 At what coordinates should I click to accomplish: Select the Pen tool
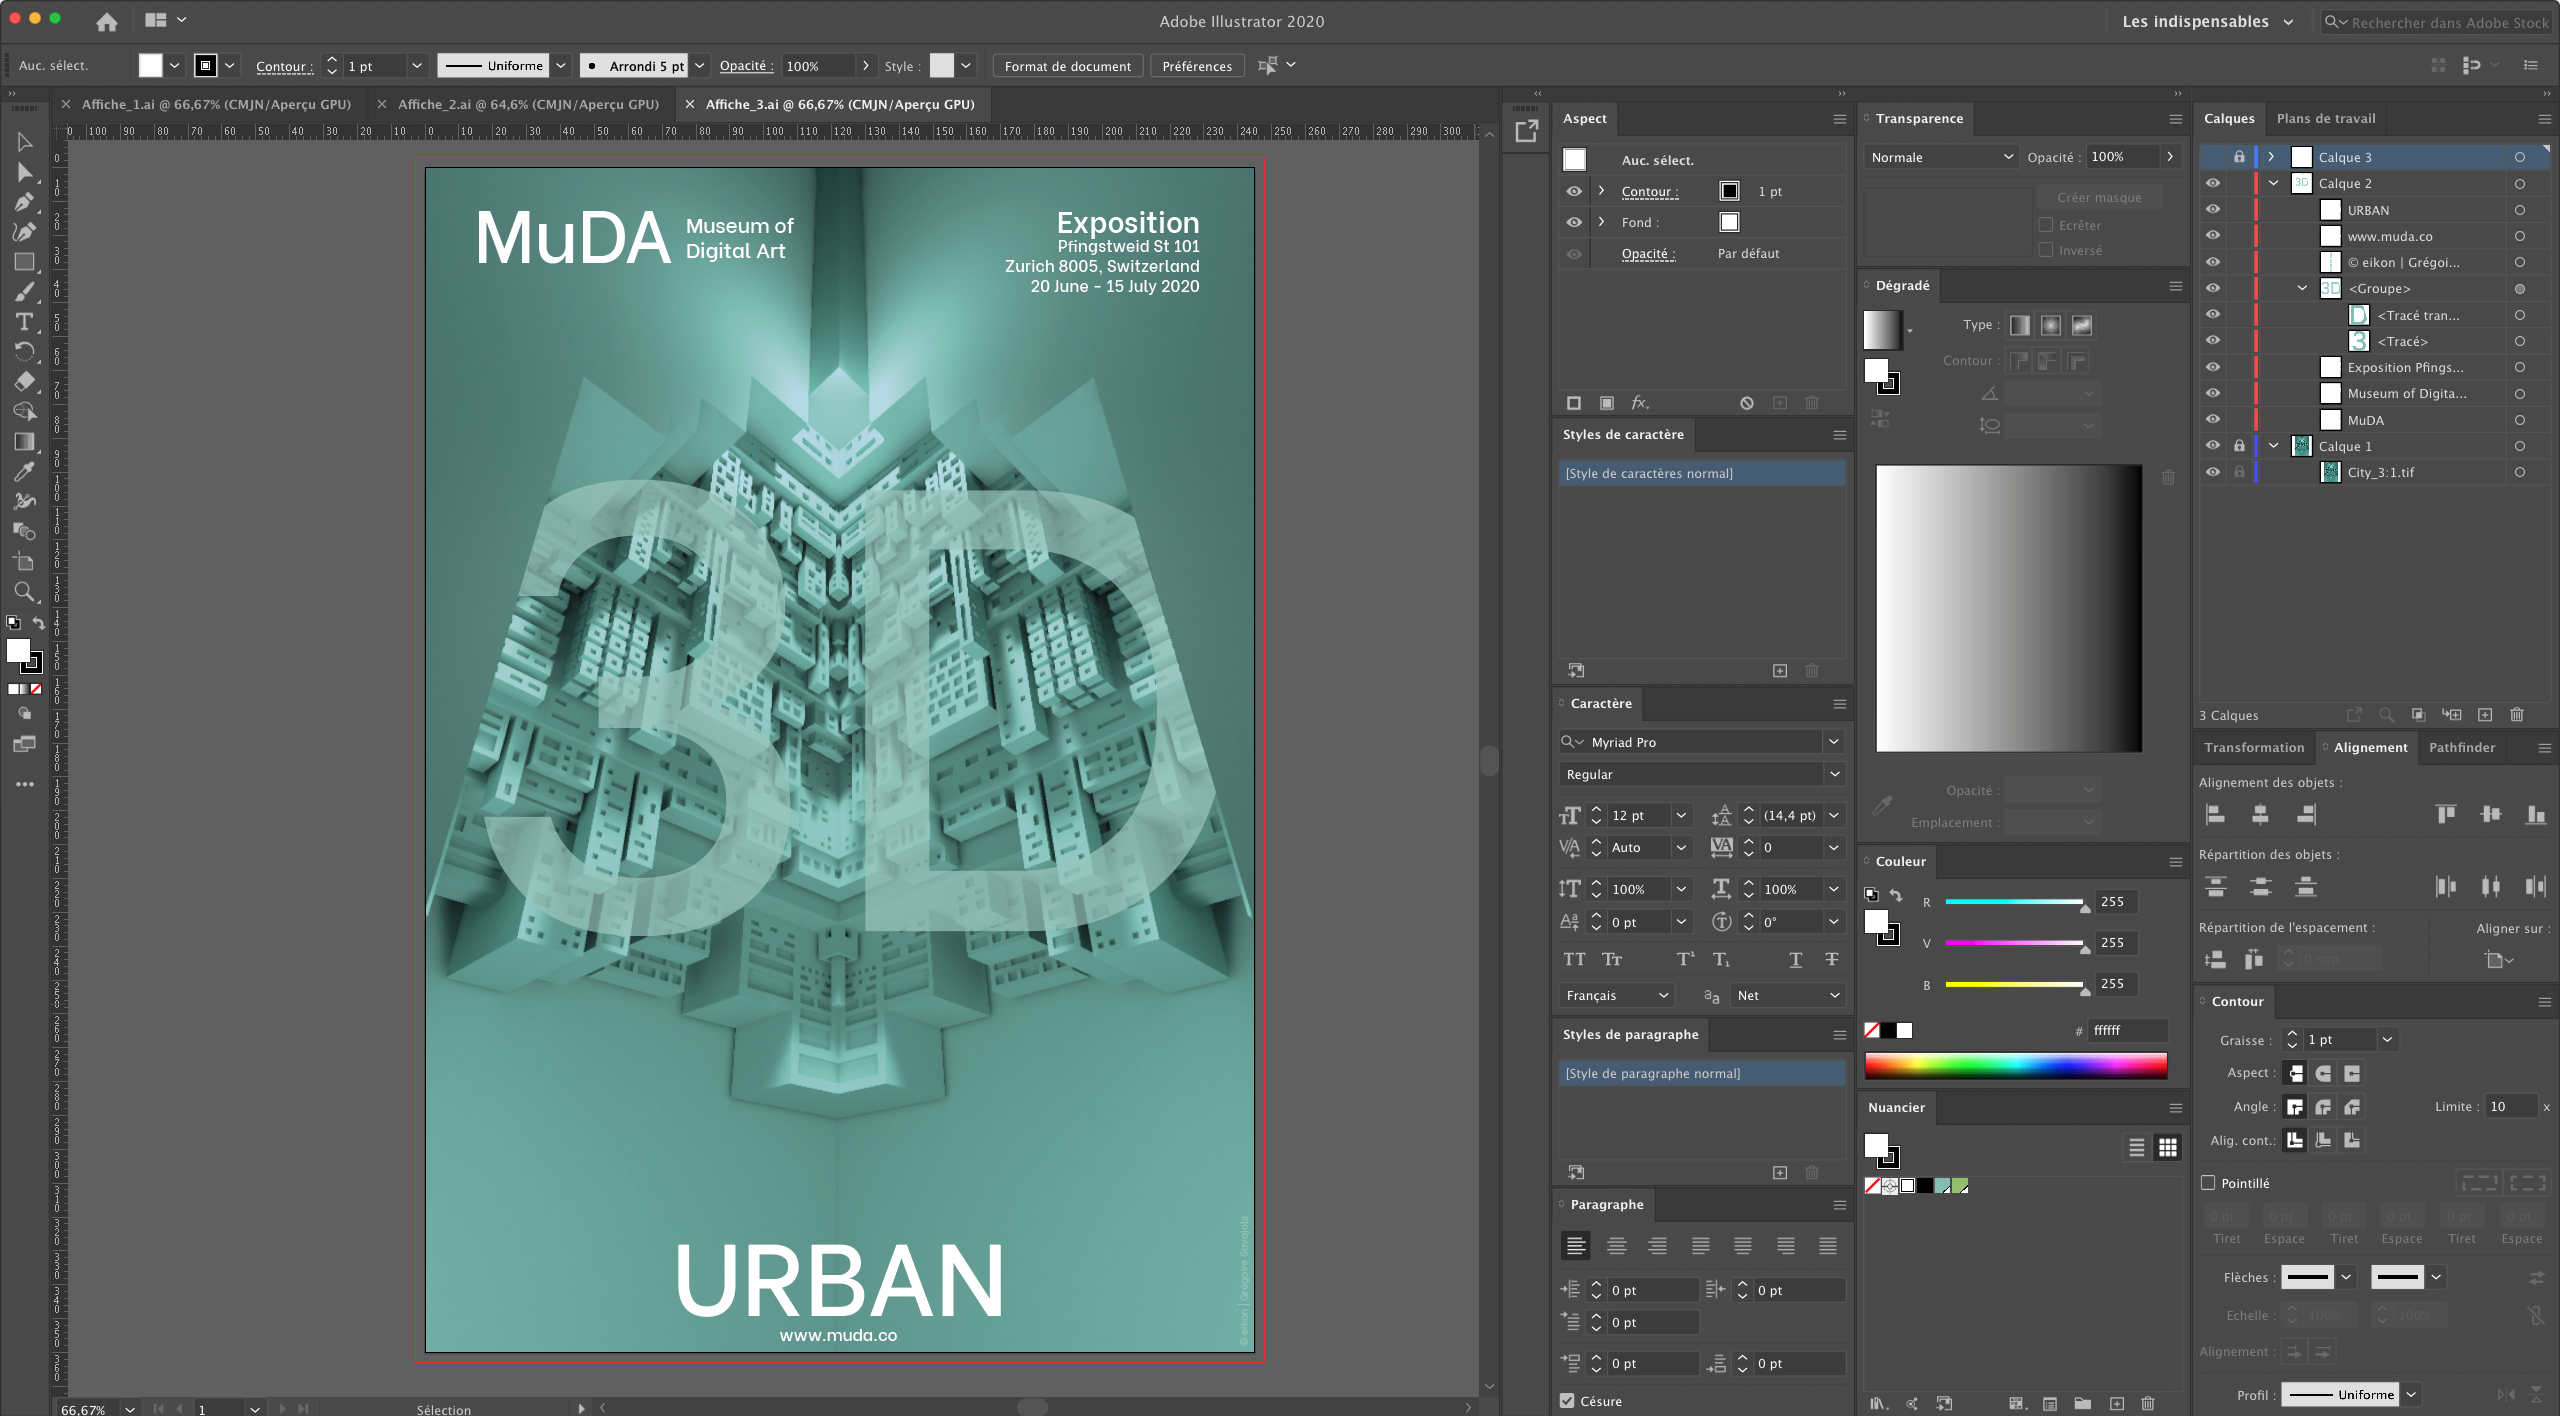point(24,202)
